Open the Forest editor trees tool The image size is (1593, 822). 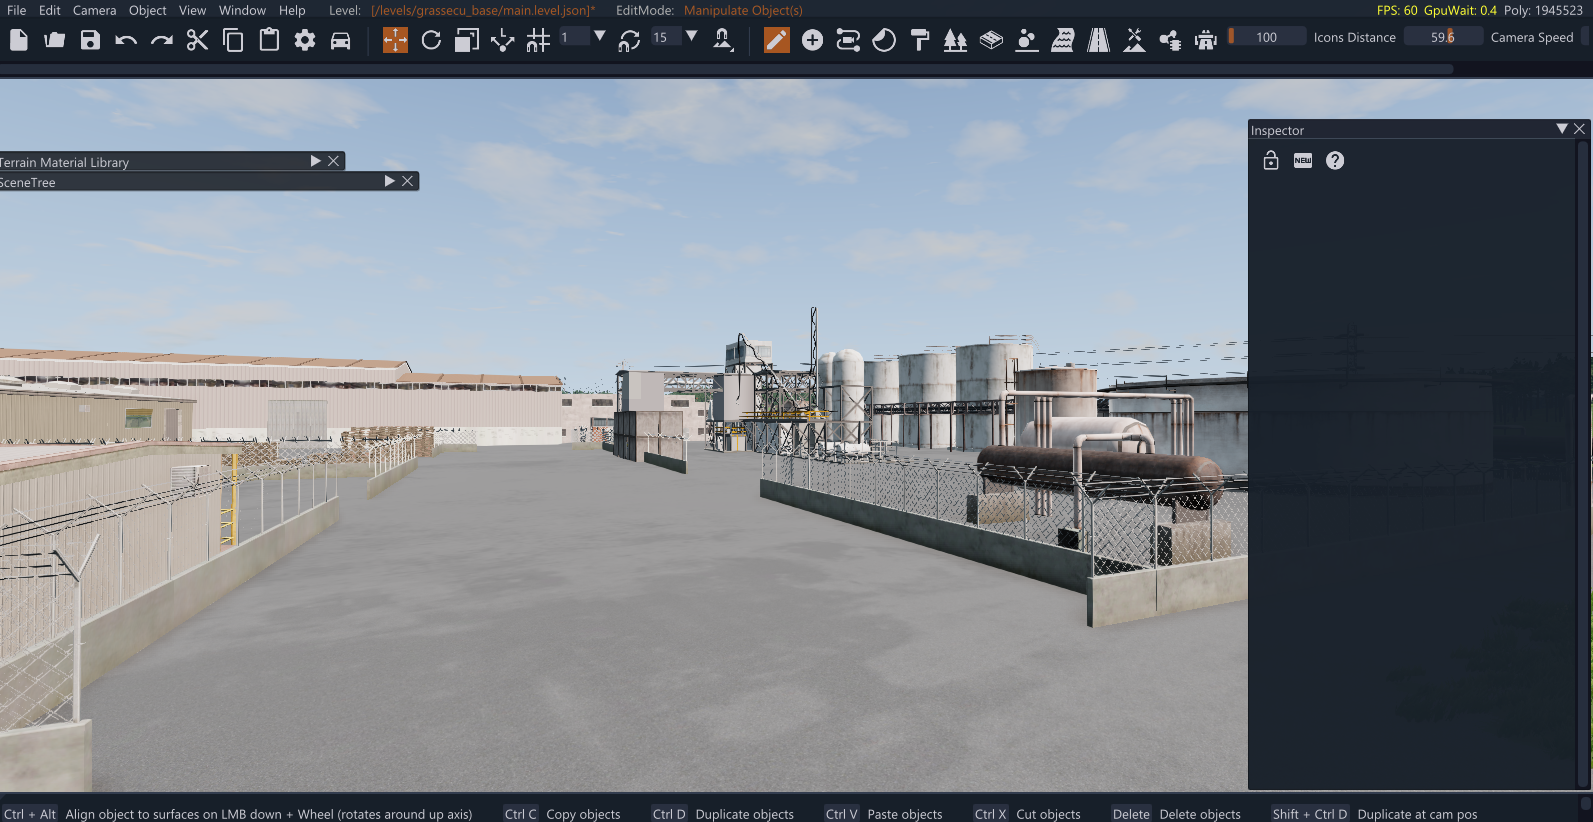click(x=956, y=40)
